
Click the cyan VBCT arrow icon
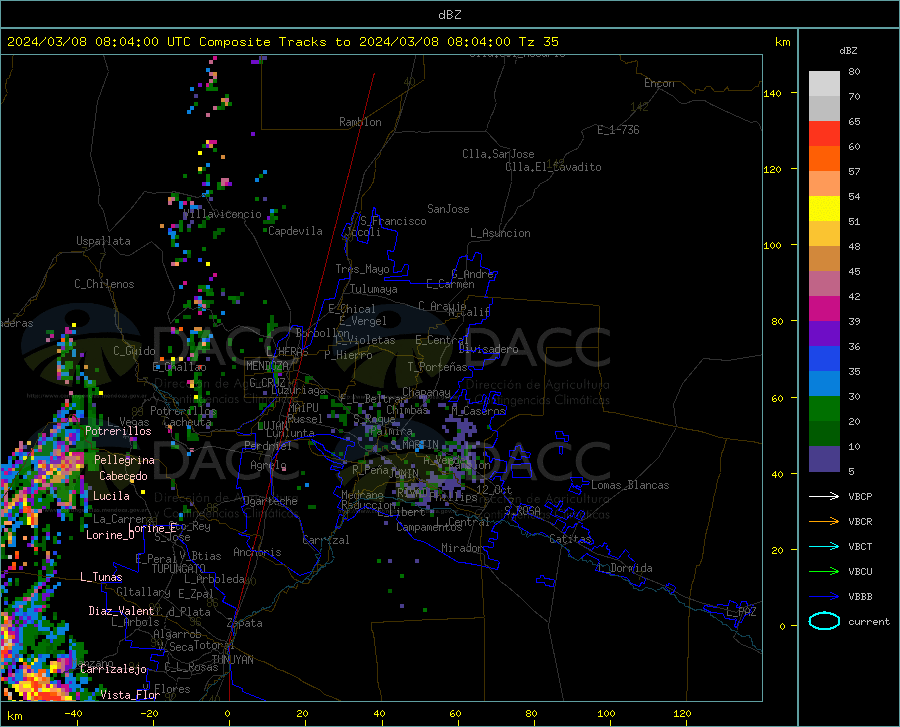tap(824, 546)
